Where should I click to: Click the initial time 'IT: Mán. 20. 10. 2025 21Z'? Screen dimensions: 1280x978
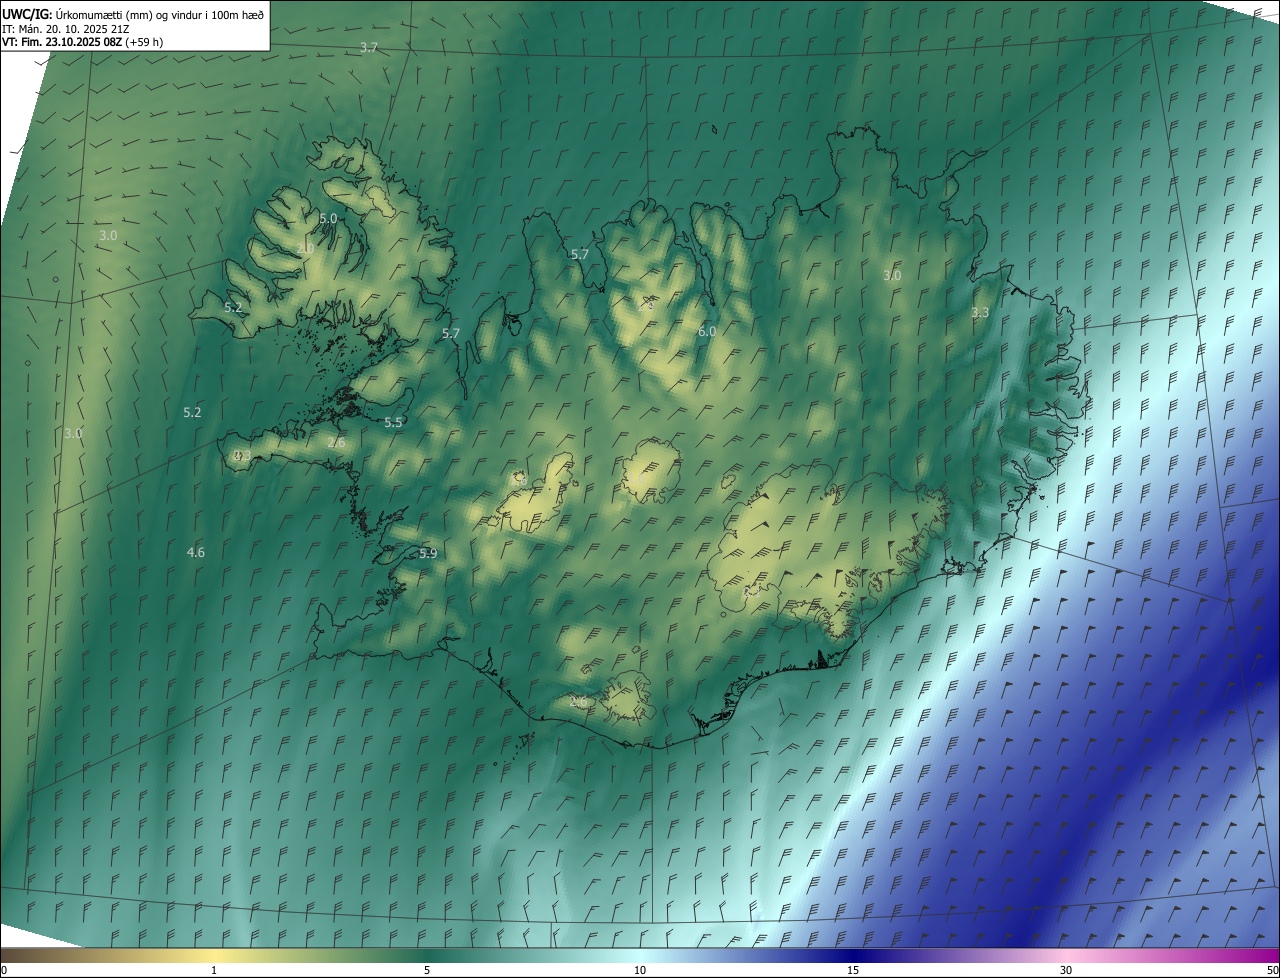pyautogui.click(x=65, y=28)
